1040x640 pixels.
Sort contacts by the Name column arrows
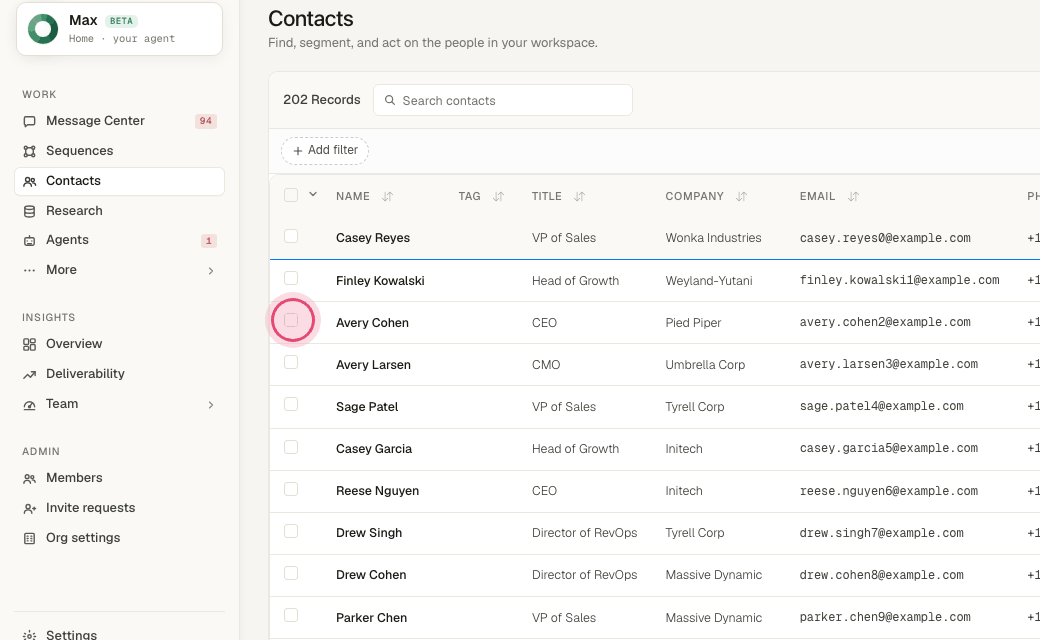click(387, 196)
